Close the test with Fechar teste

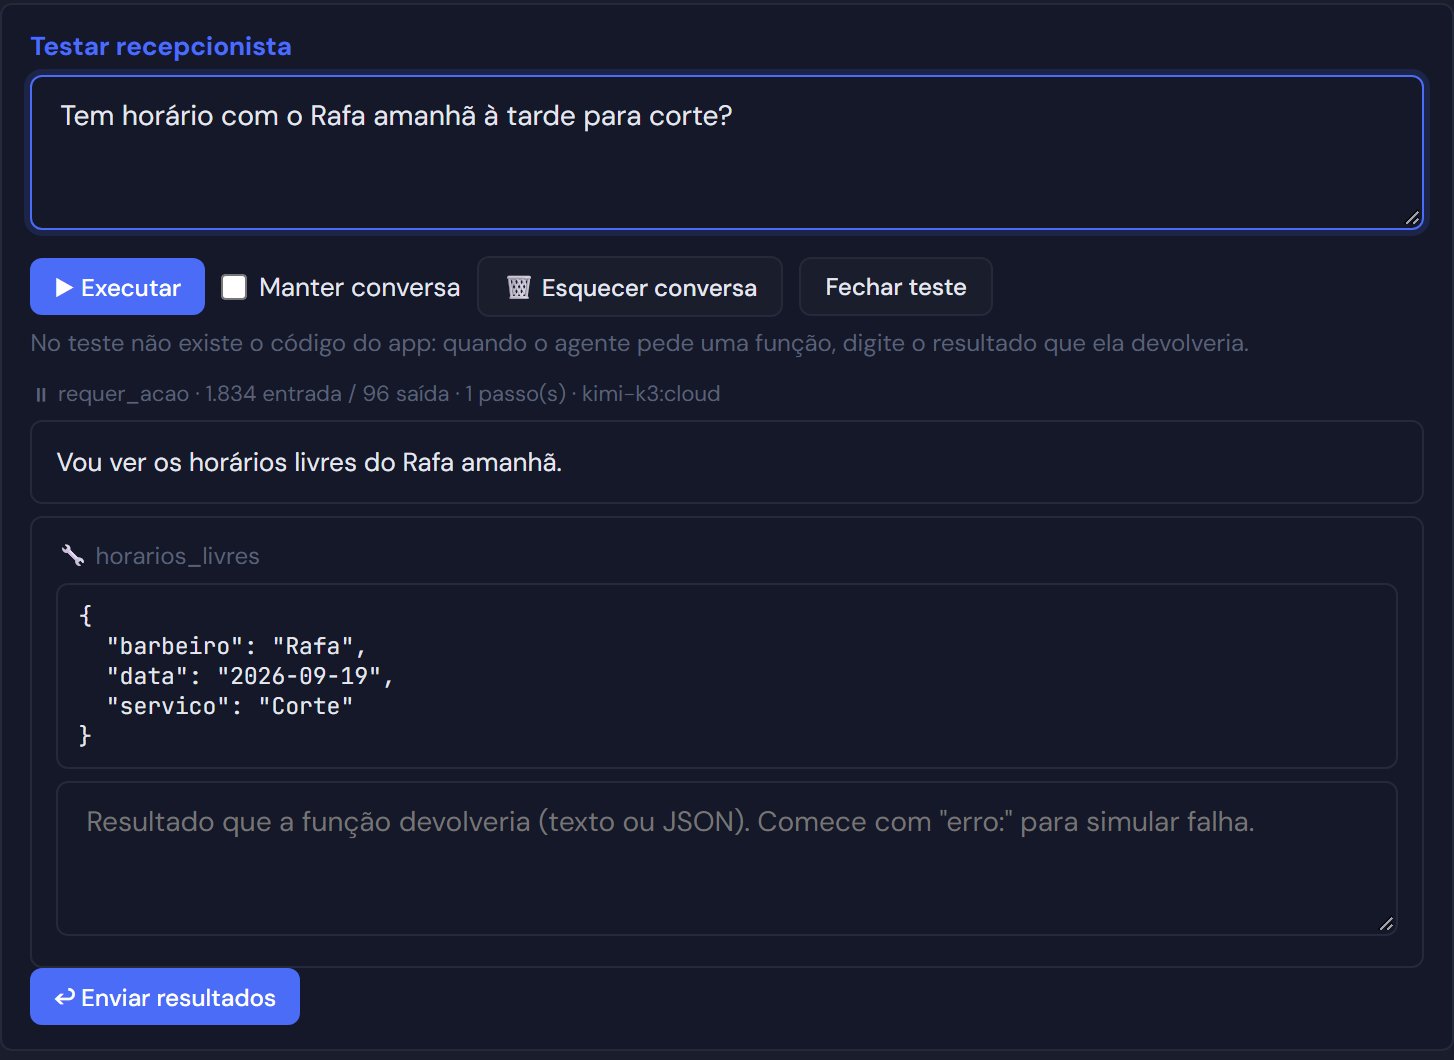coord(896,287)
